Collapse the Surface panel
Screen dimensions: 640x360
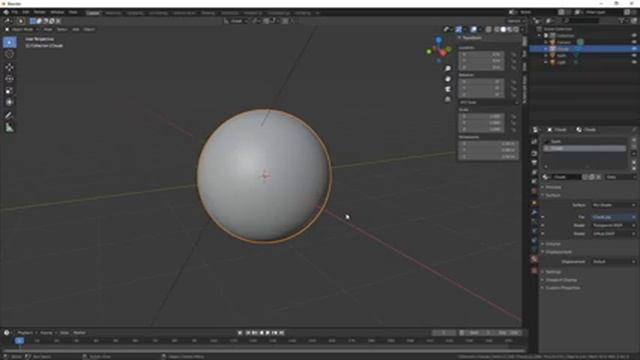pos(552,196)
